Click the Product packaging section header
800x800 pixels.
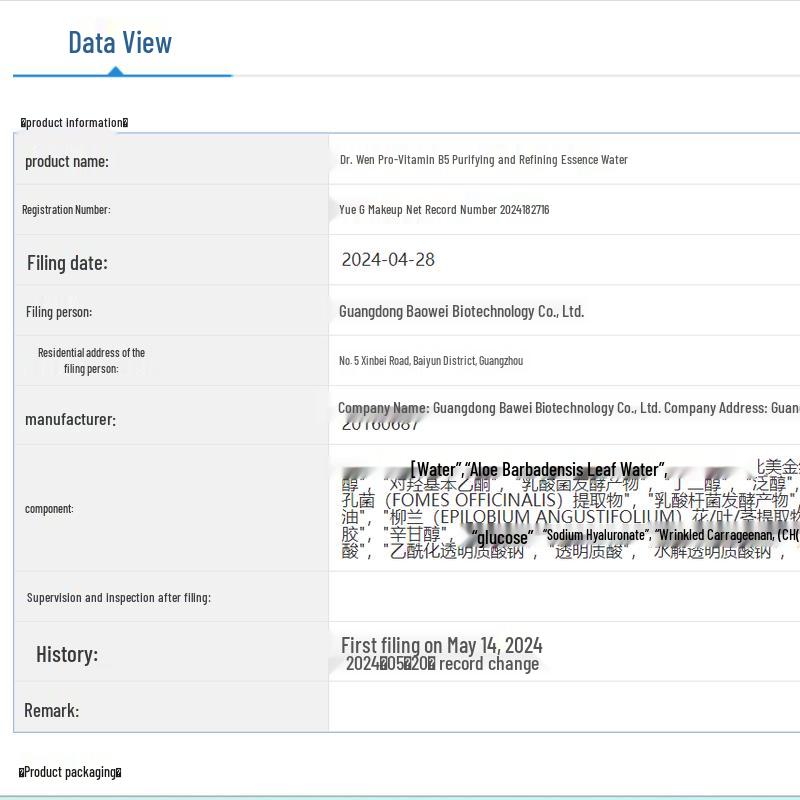tap(70, 772)
